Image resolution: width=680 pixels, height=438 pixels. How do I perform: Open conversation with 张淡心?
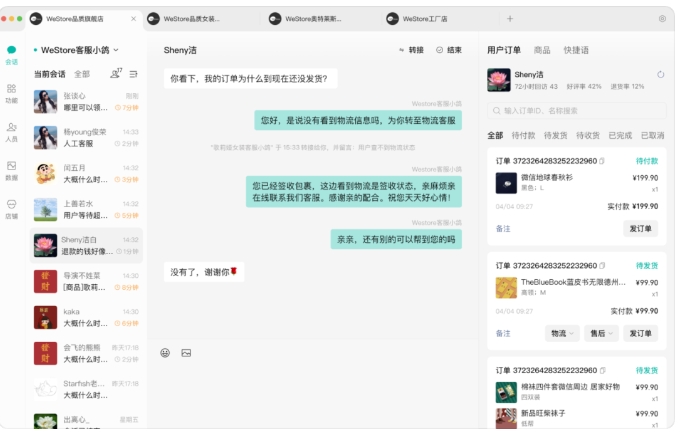pyautogui.click(x=86, y=101)
